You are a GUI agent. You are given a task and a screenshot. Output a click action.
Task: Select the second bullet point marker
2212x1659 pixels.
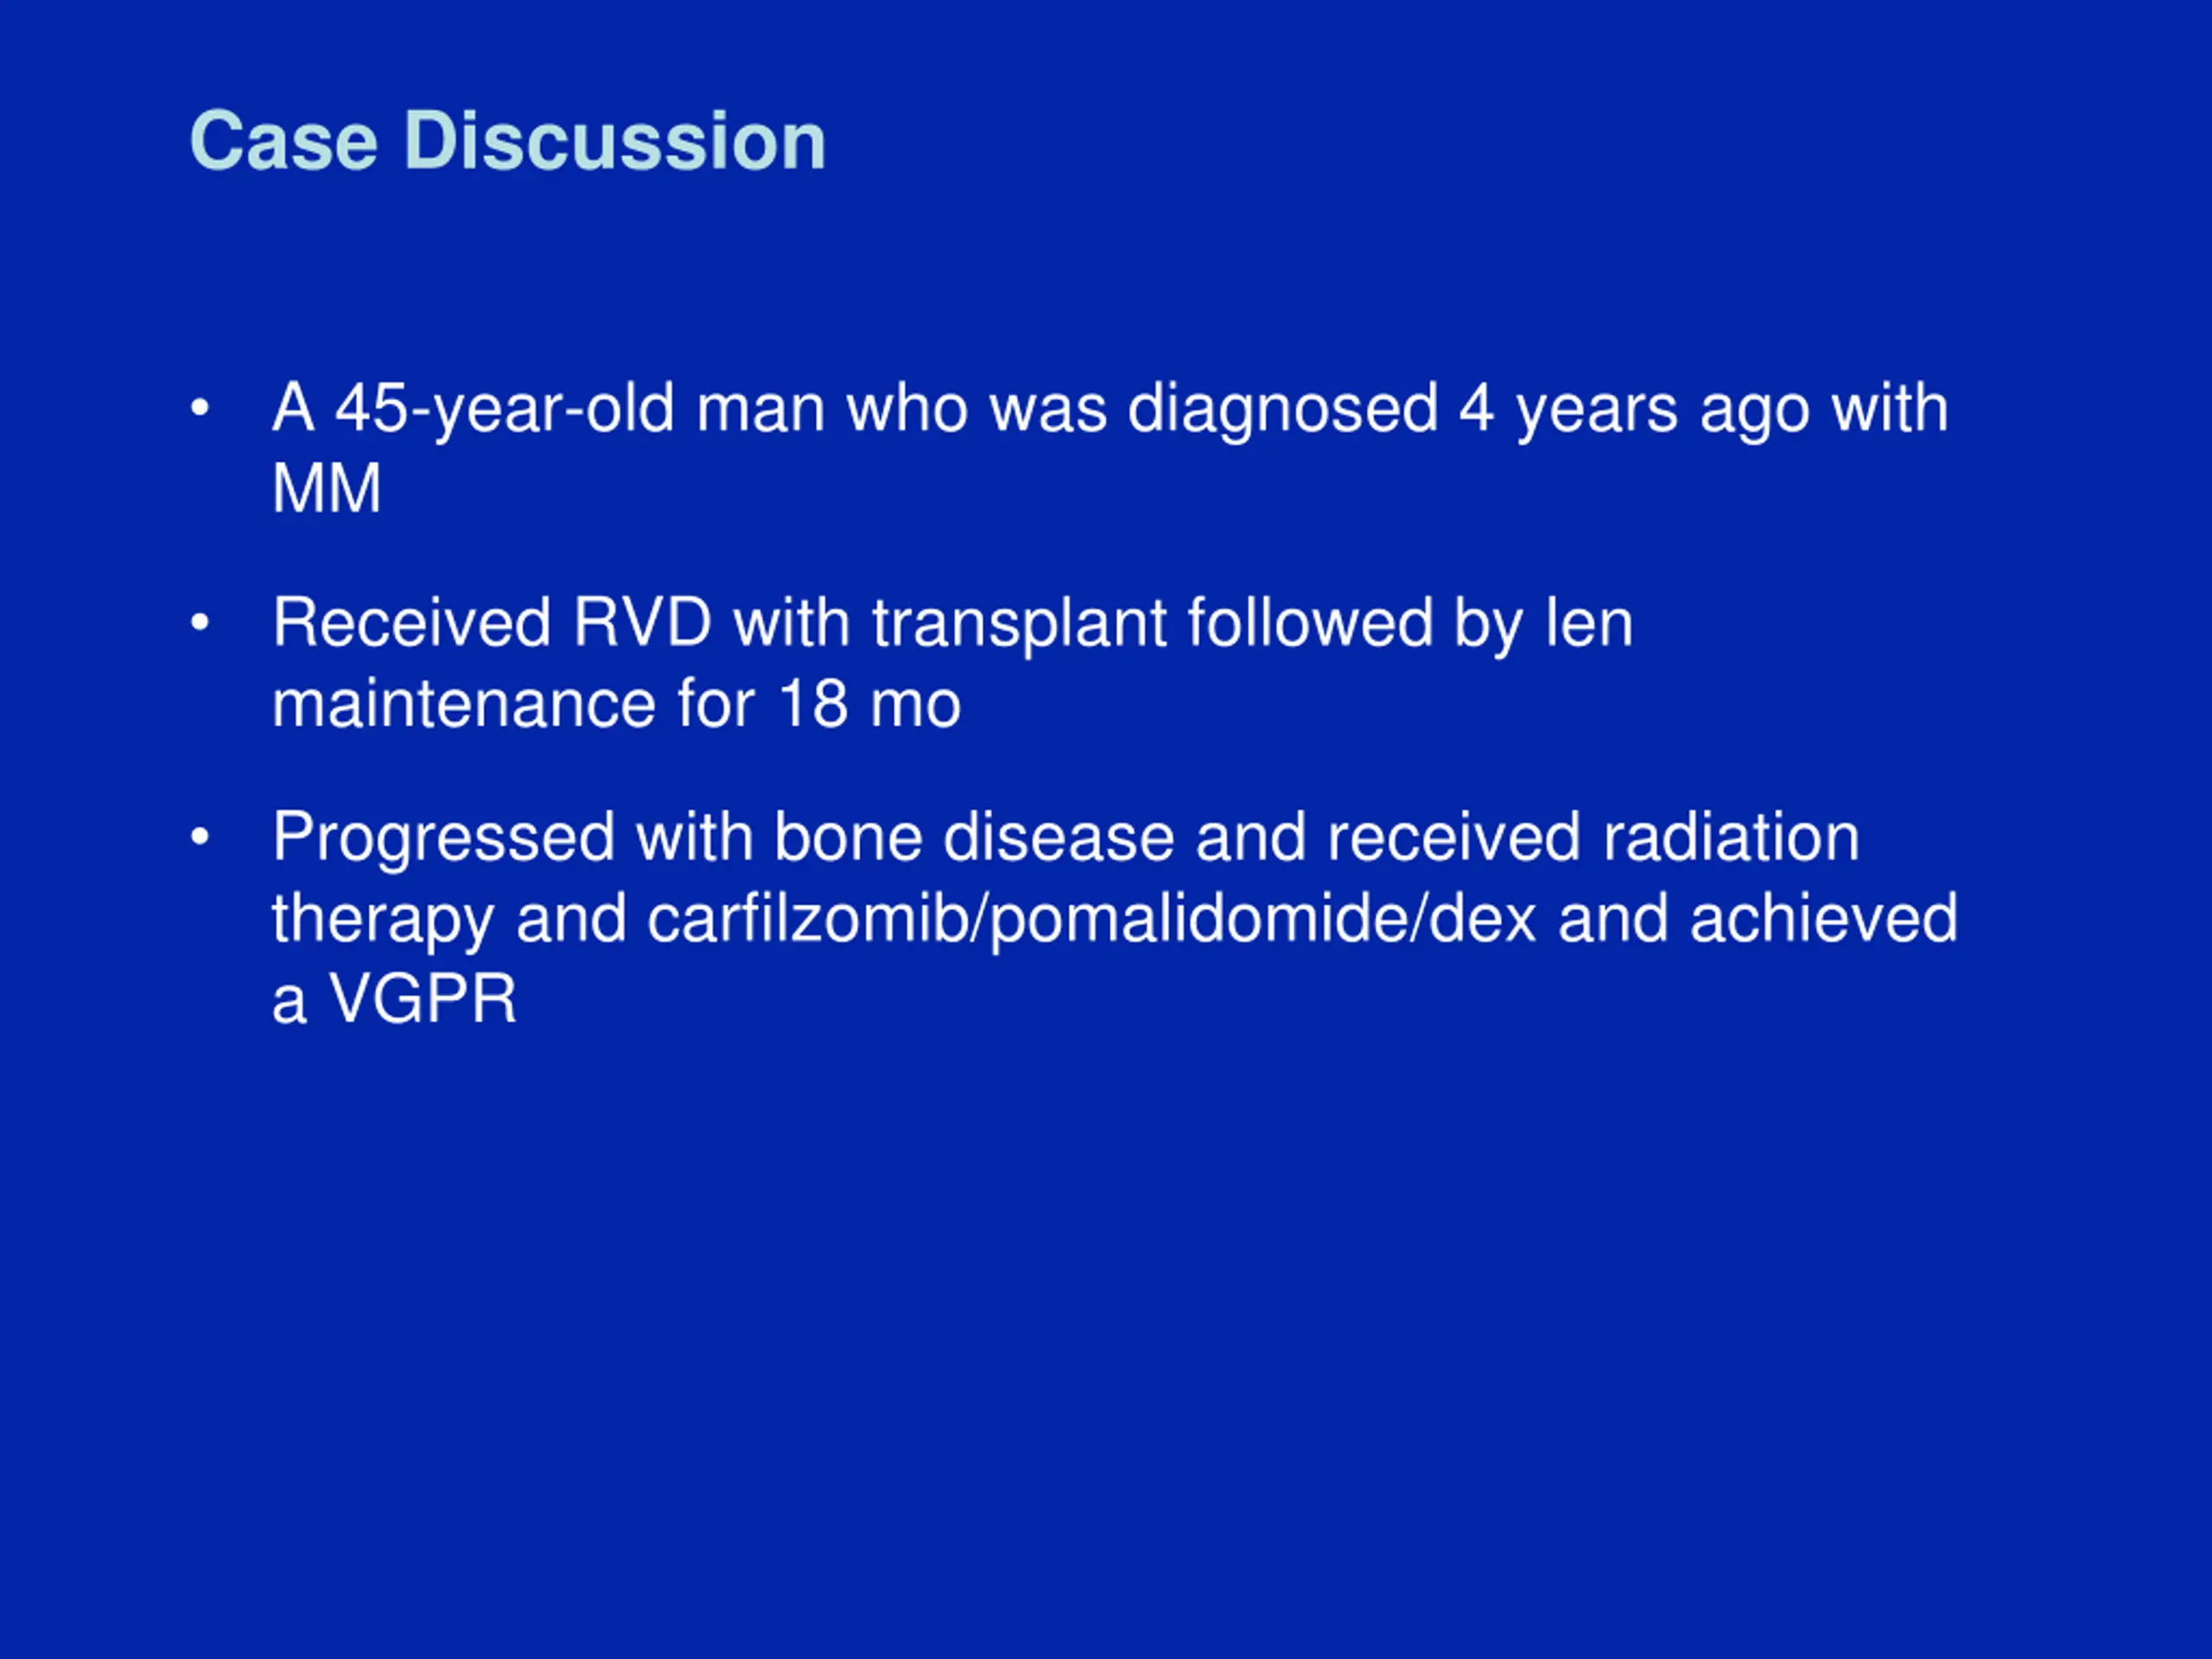200,623
